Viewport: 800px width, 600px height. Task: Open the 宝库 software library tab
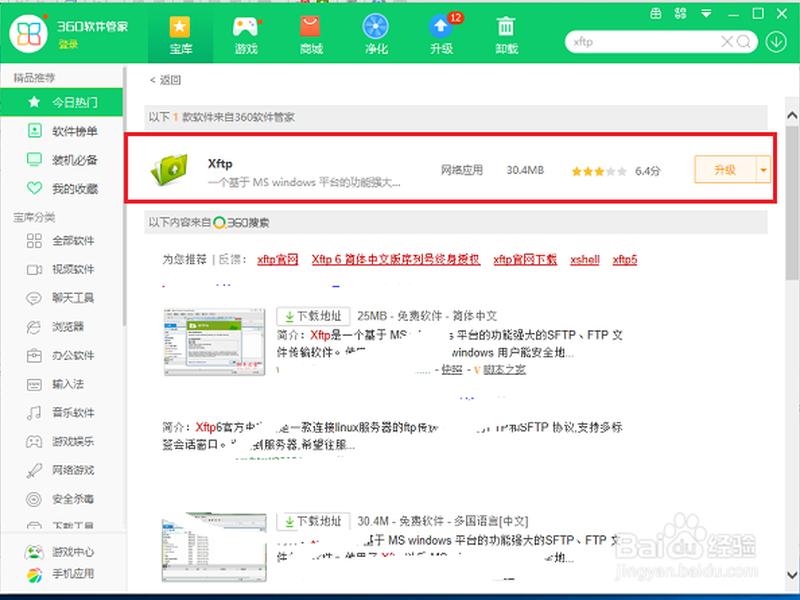tap(180, 35)
